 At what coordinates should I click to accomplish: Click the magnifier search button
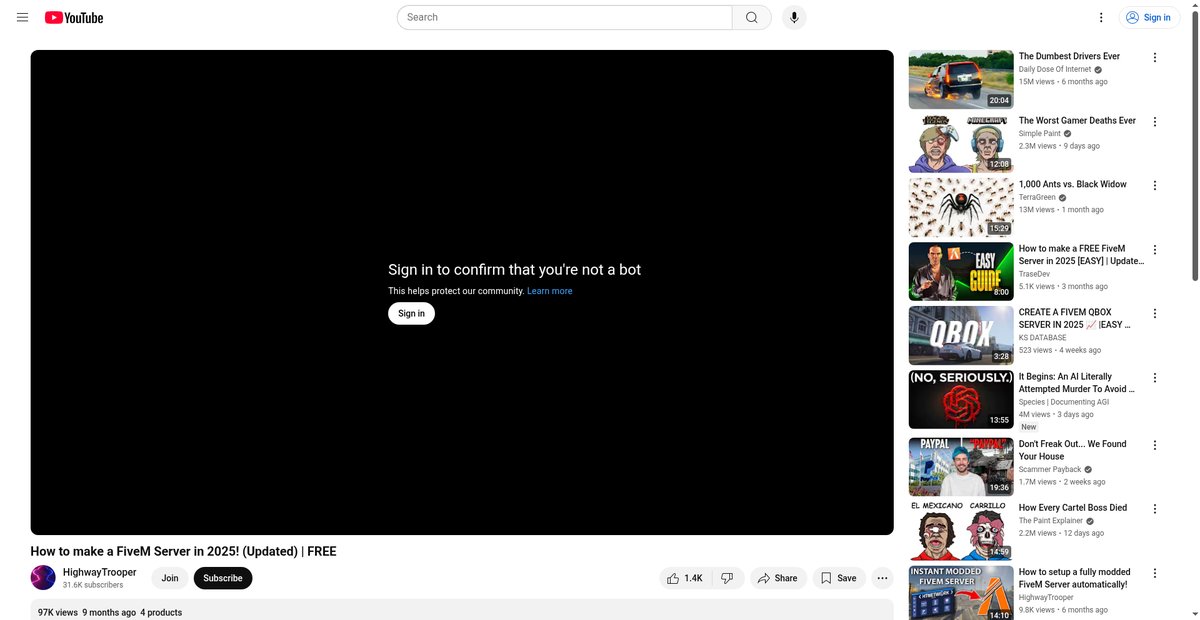[x=752, y=17]
